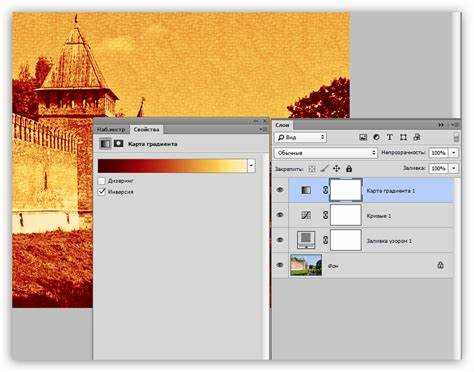Select the 'Свойства' tab

[x=146, y=129]
